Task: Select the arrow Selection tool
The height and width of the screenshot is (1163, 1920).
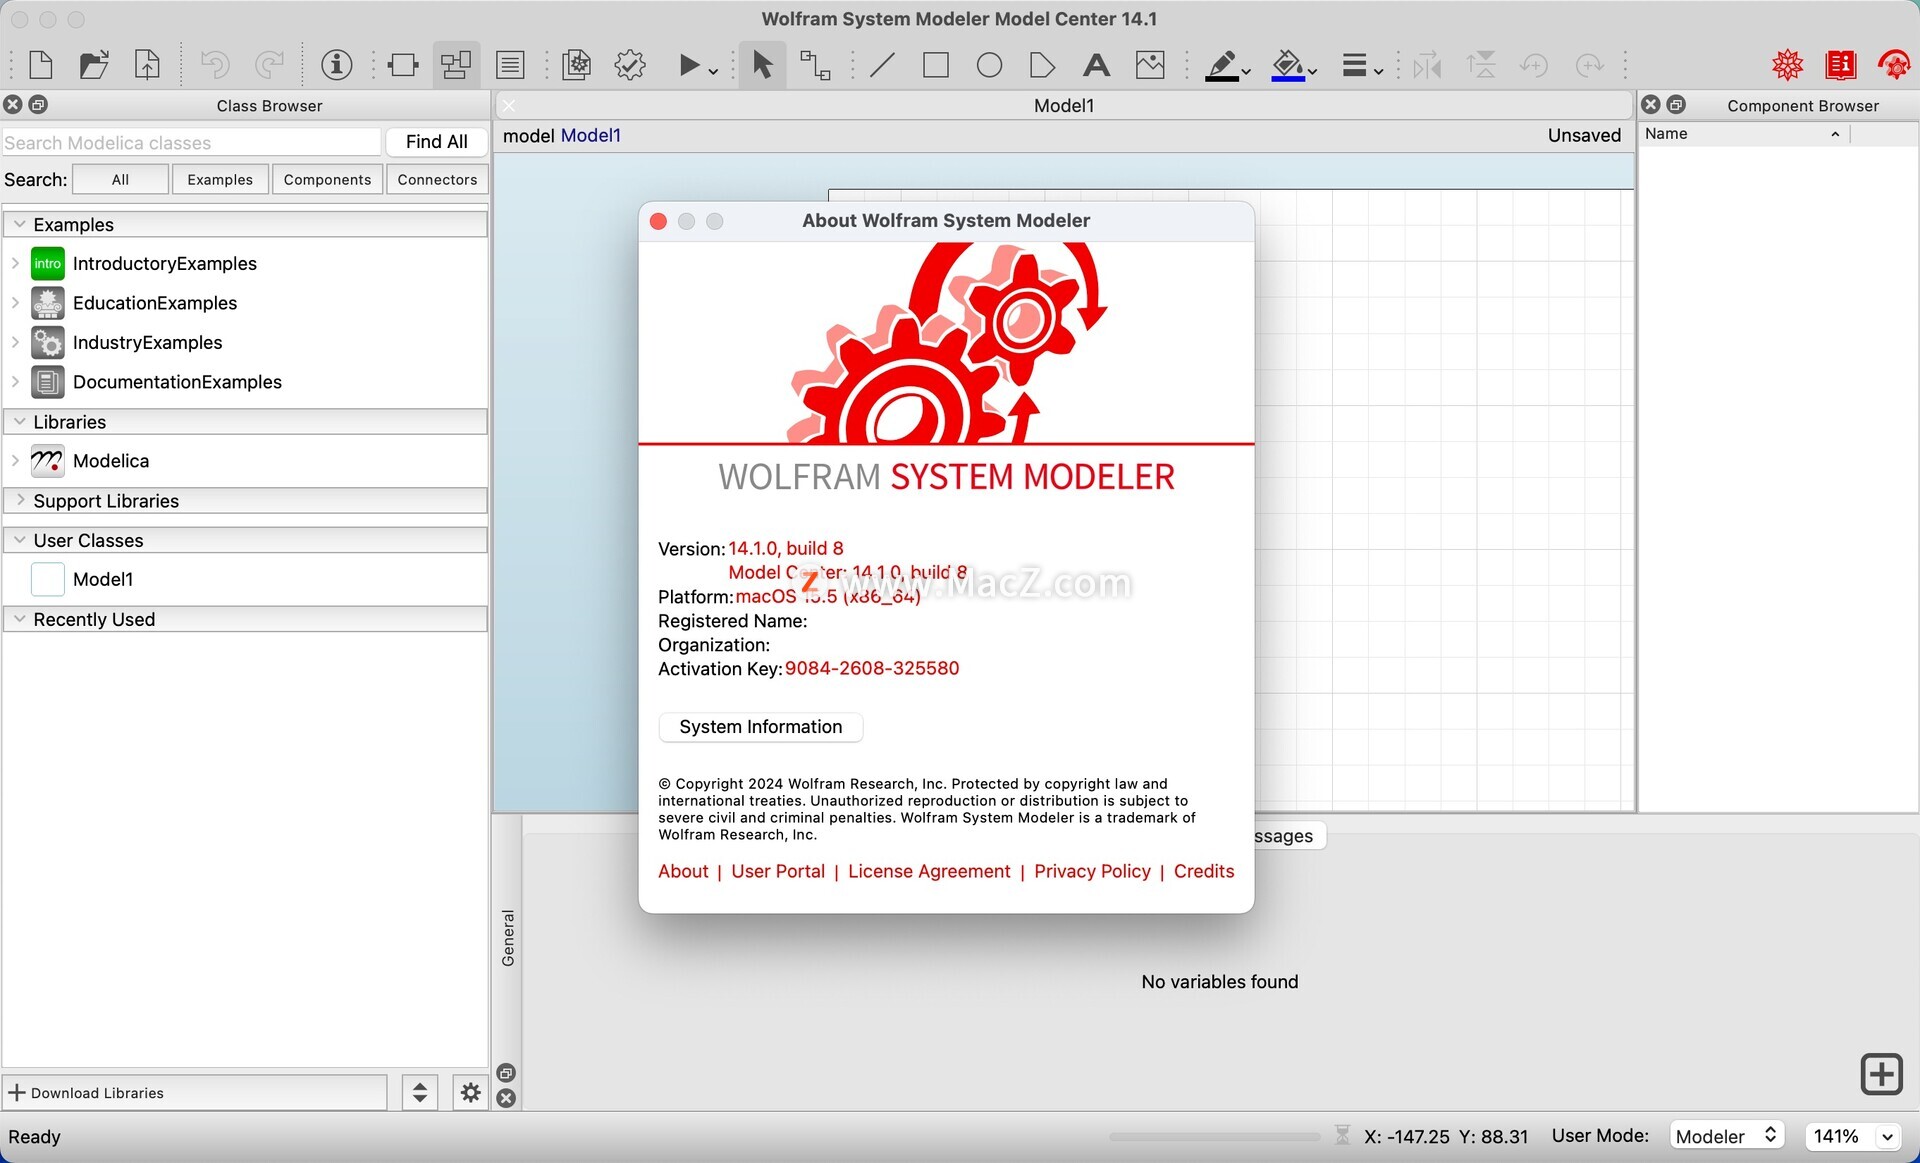Action: (762, 65)
